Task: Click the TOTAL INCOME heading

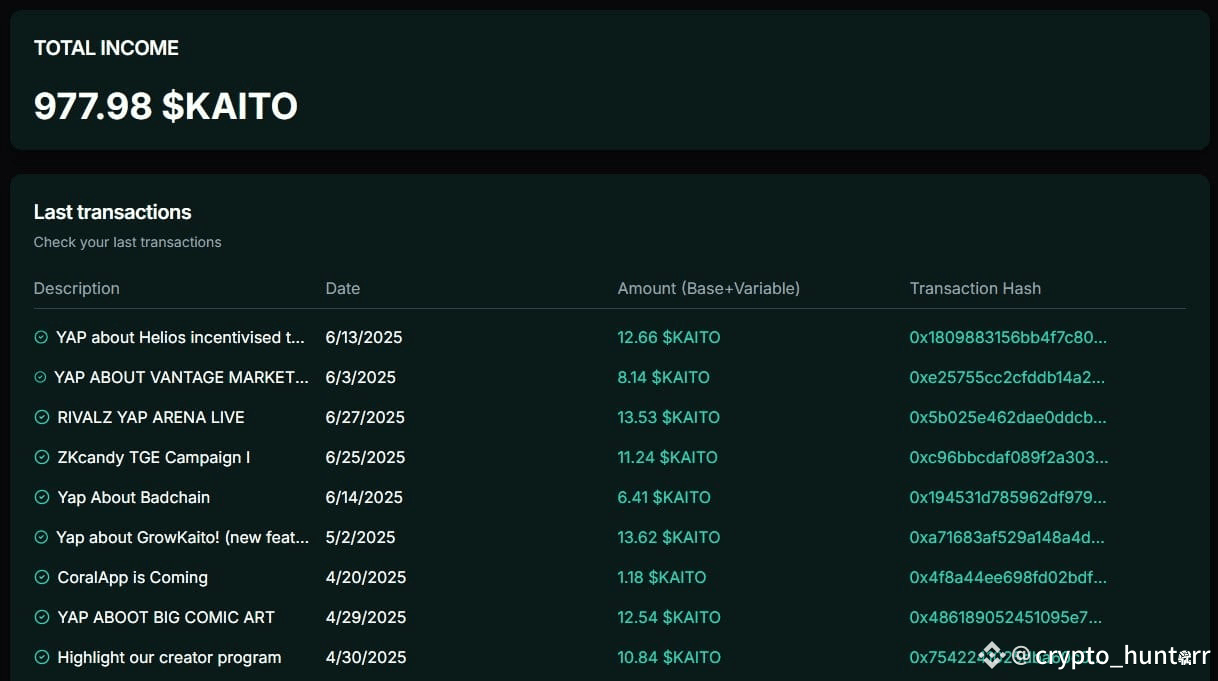Action: coord(106,48)
